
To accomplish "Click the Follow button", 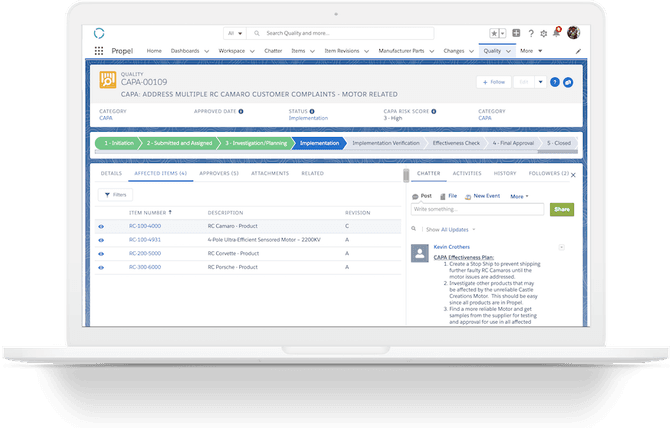I will tap(494, 82).
